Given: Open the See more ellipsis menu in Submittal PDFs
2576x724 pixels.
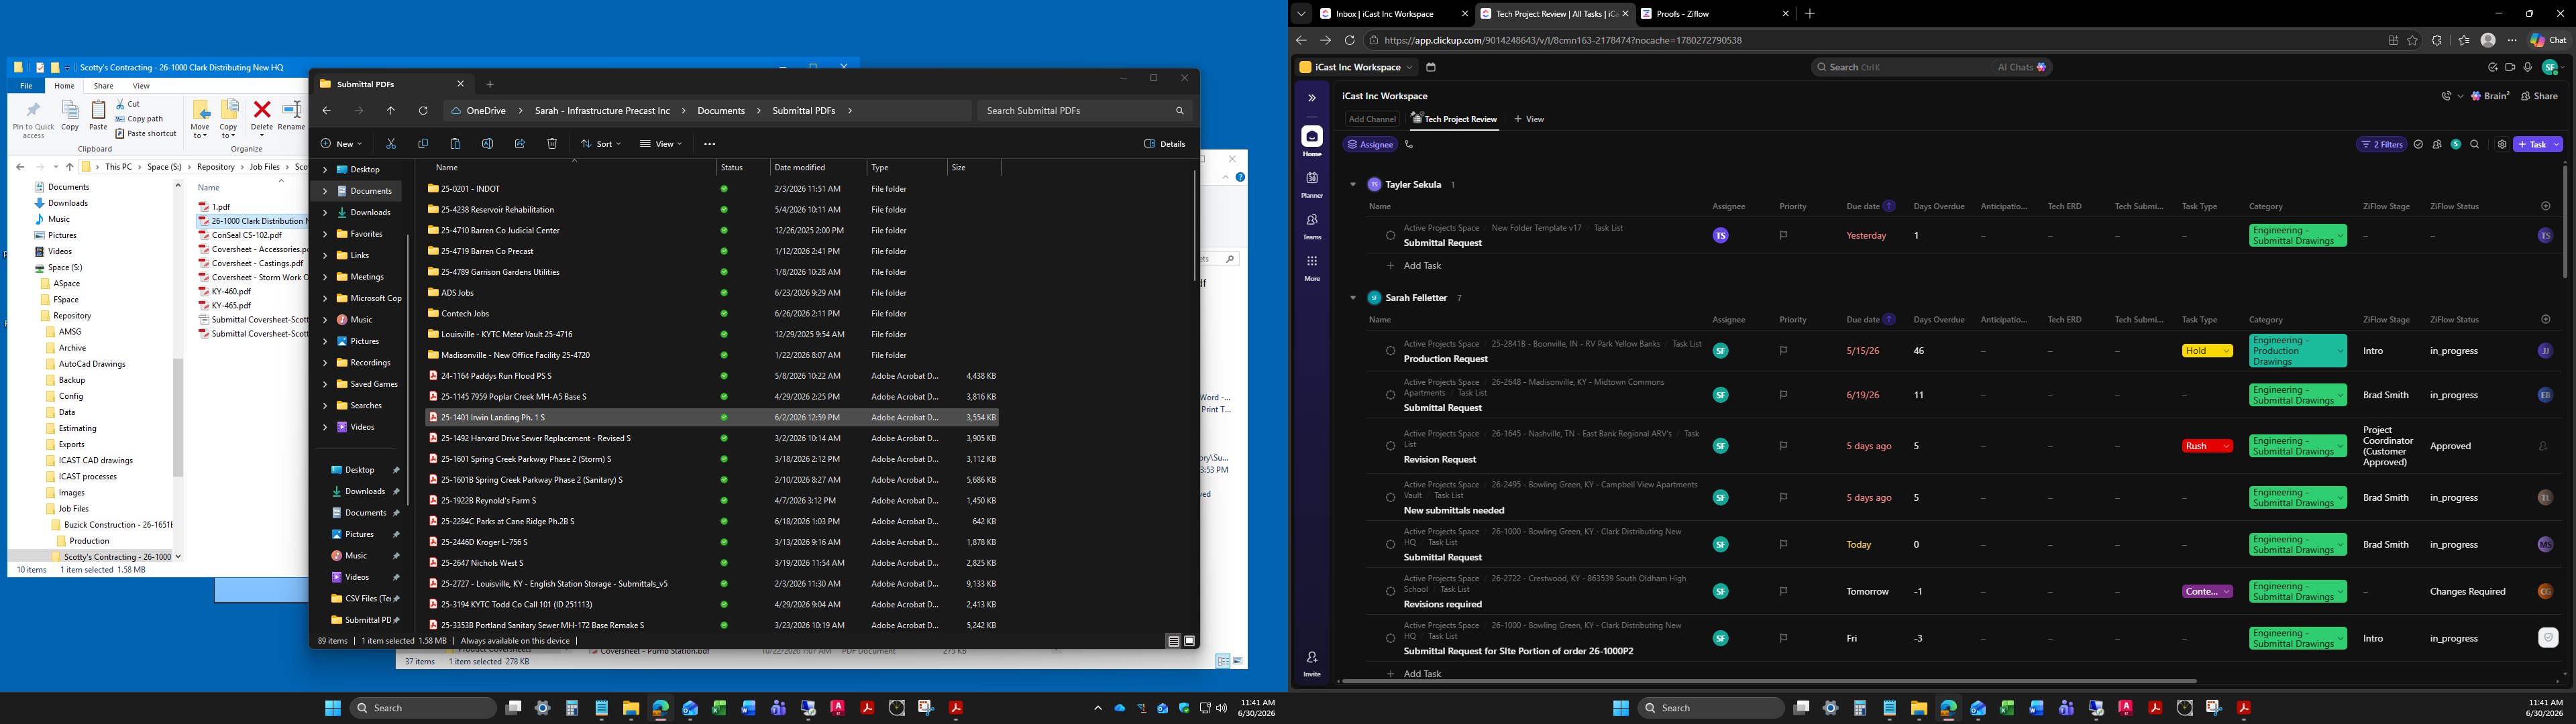Looking at the screenshot, I should [710, 144].
